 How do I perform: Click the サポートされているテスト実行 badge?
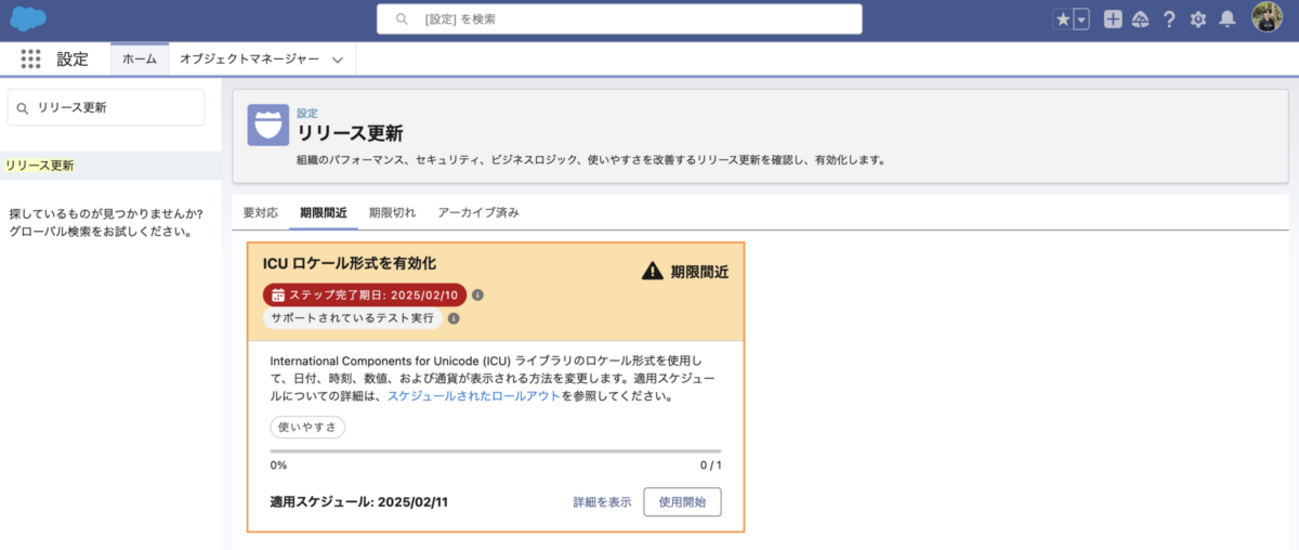(x=352, y=318)
